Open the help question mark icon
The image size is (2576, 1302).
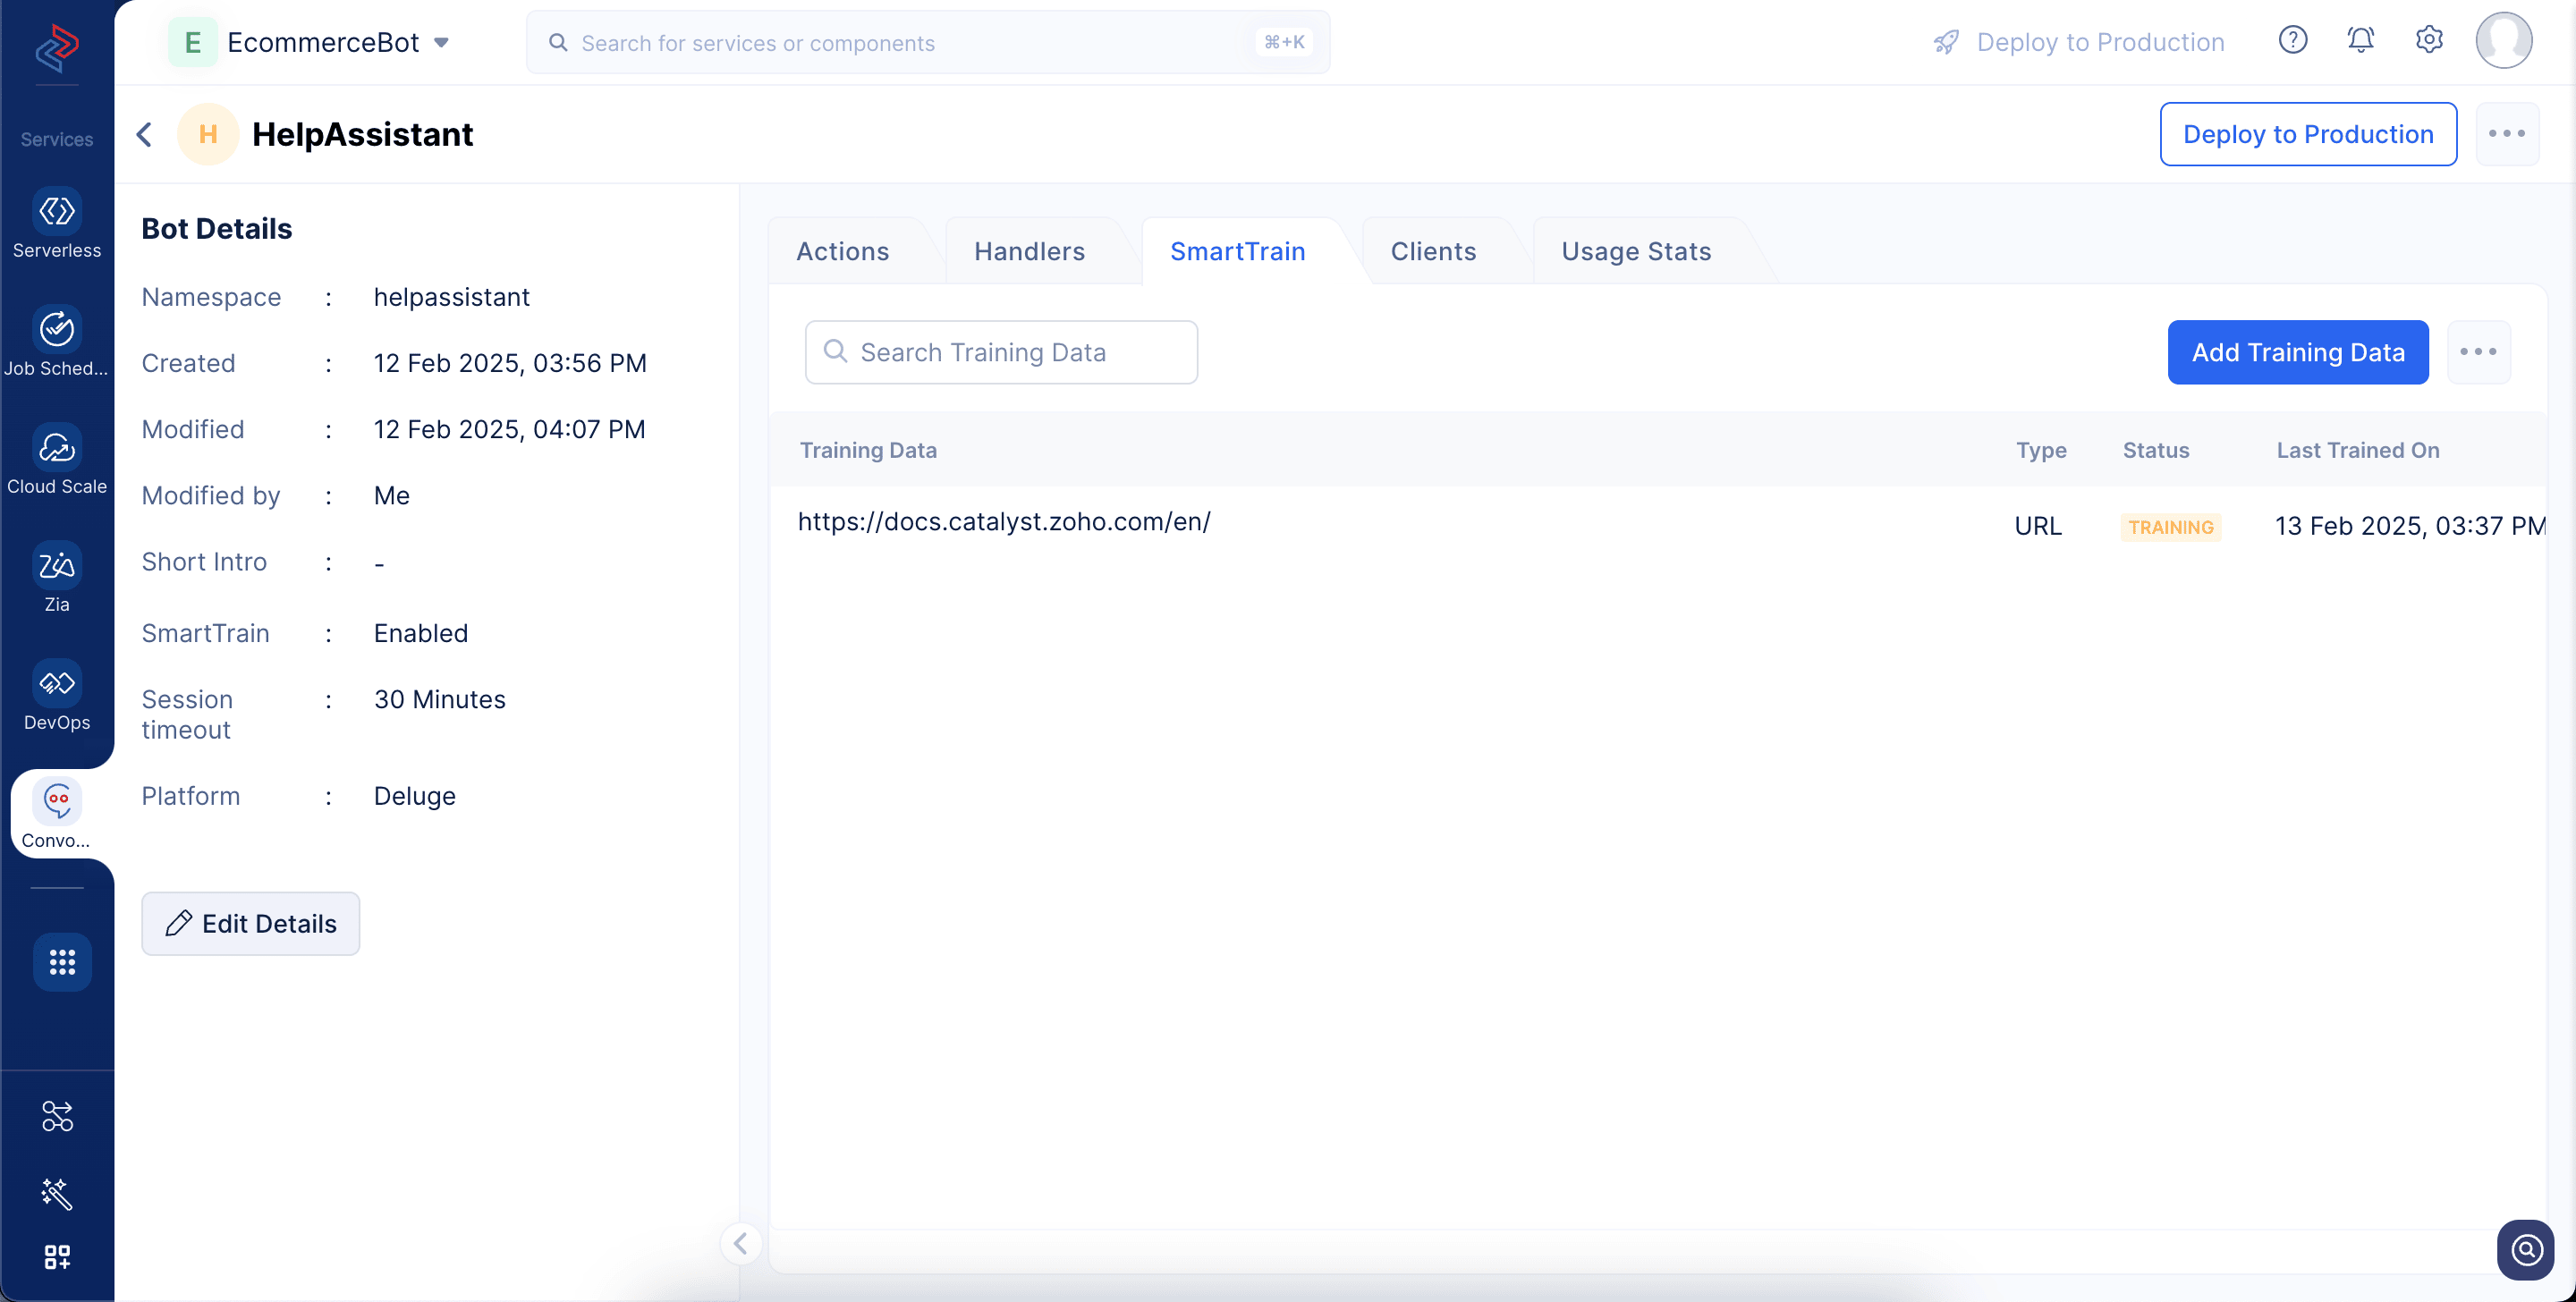(2293, 40)
